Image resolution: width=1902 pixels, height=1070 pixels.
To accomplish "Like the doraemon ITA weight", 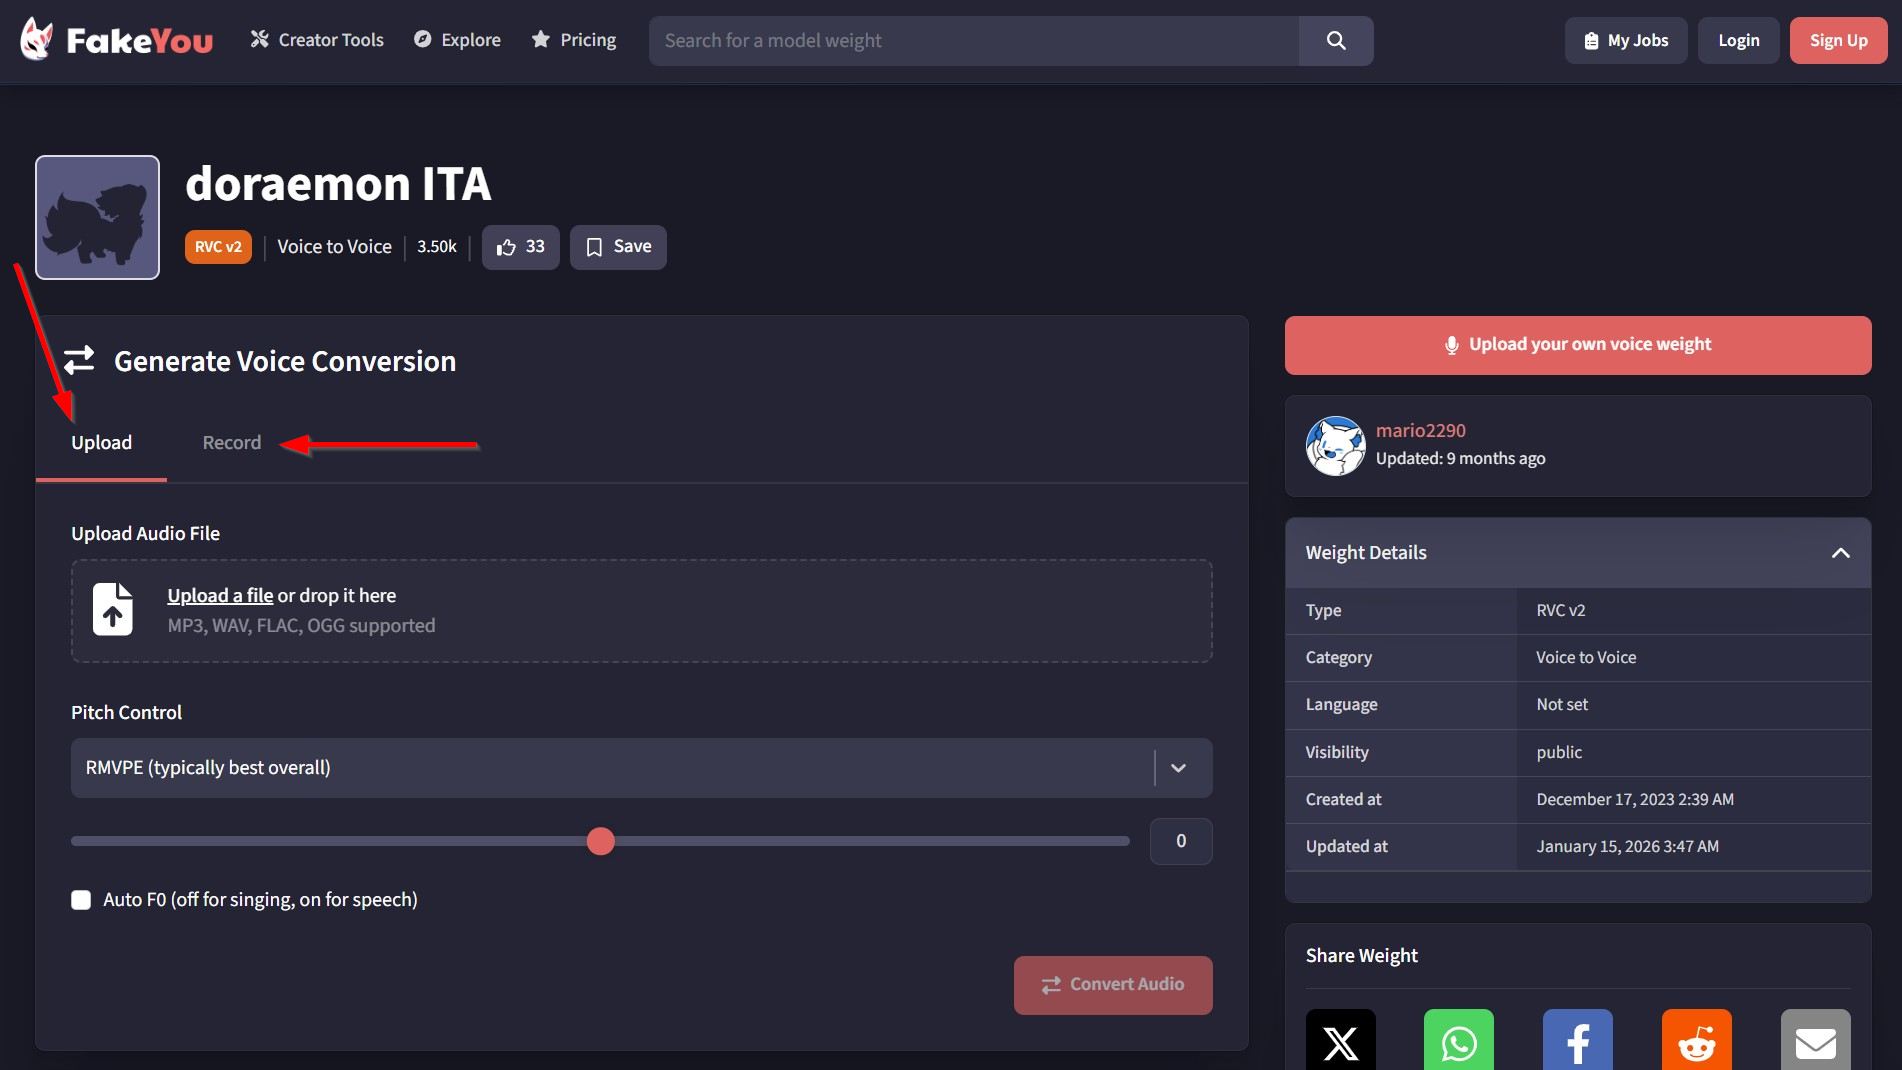I will 521,247.
